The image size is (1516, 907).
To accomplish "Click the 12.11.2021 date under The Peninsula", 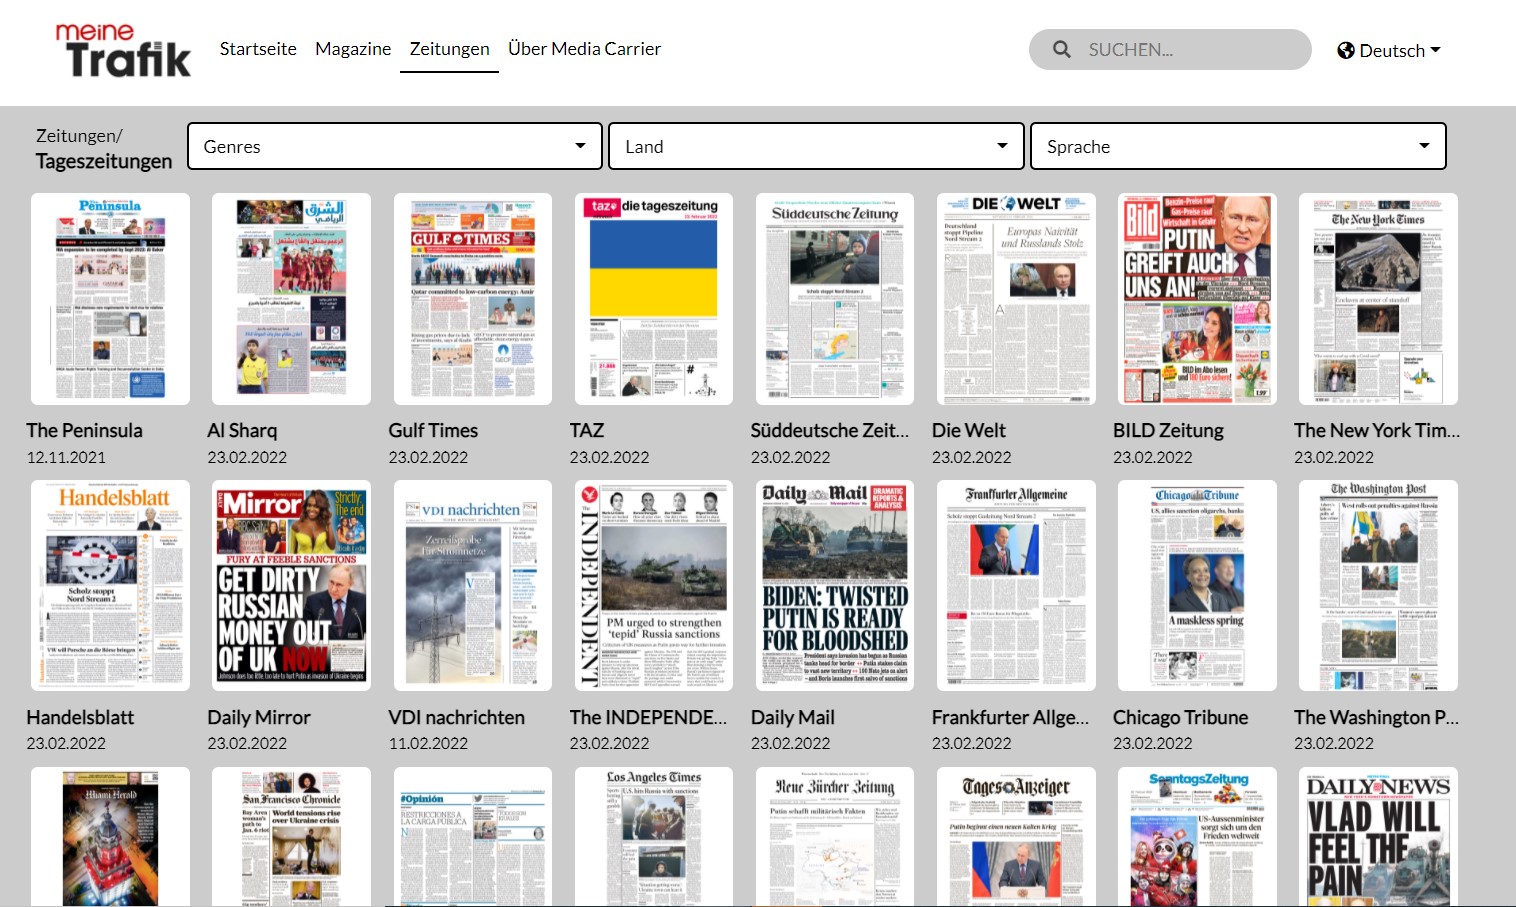I will 66,457.
